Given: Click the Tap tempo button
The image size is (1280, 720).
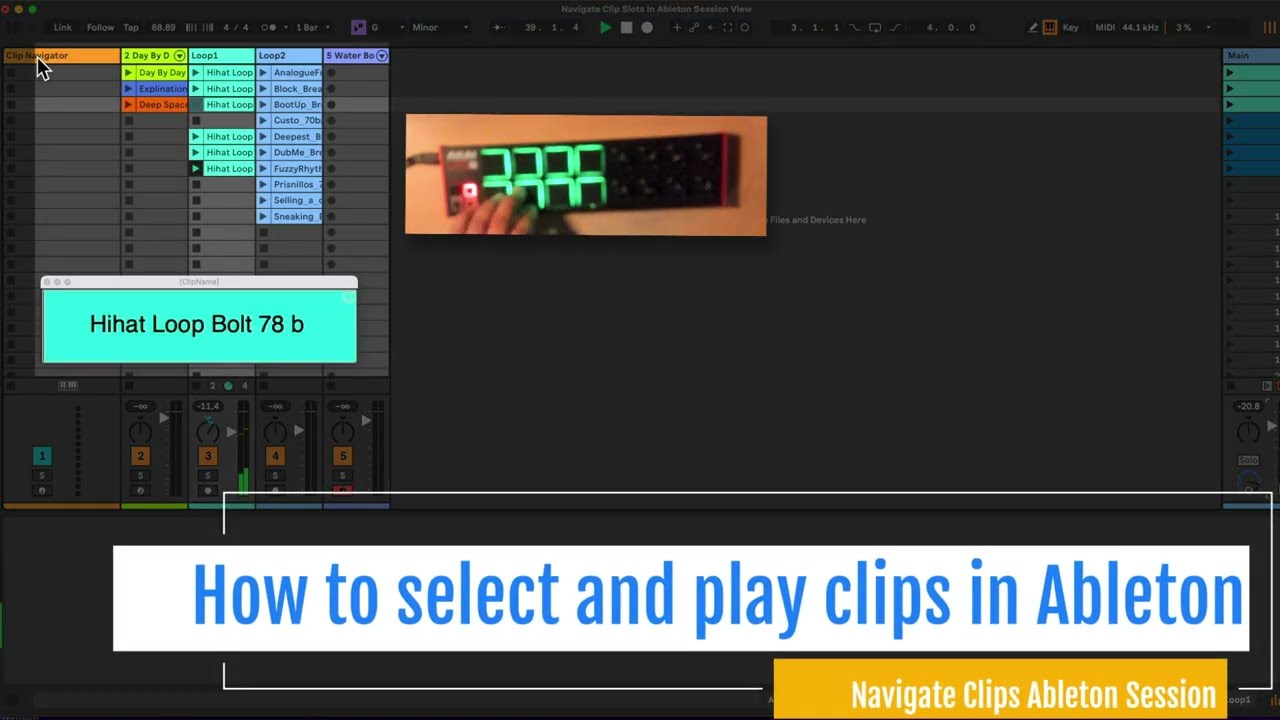Looking at the screenshot, I should (x=131, y=28).
